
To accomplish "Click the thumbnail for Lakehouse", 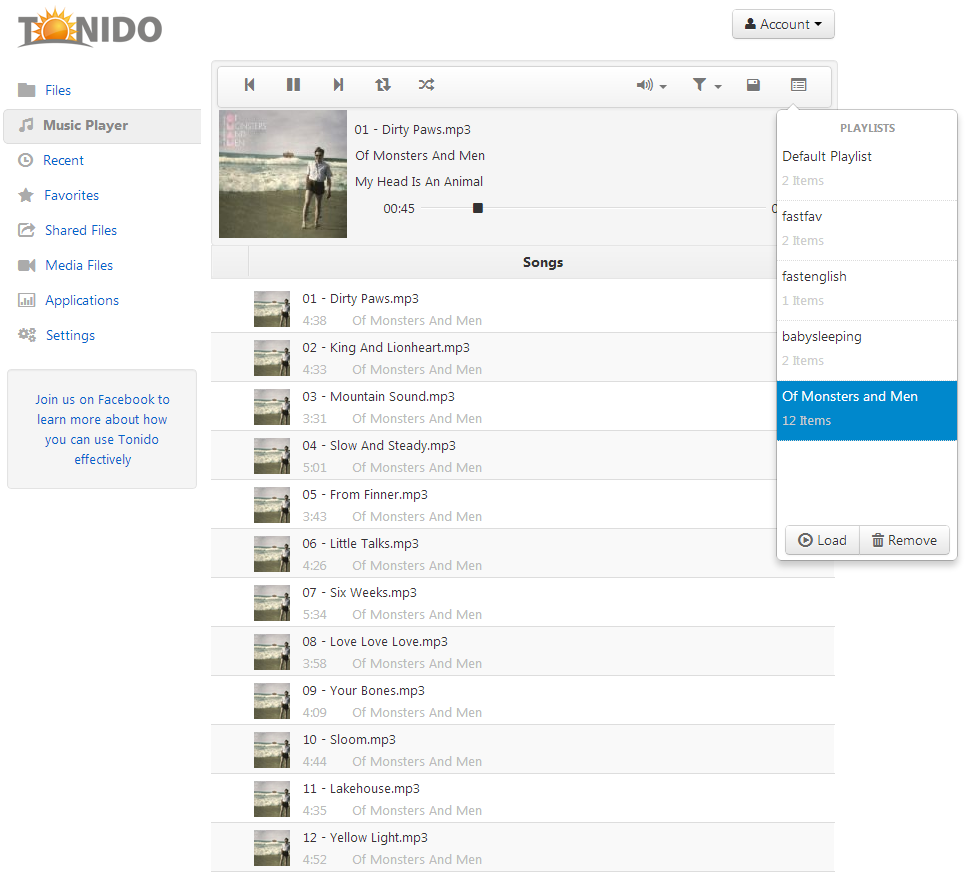I will pyautogui.click(x=272, y=798).
